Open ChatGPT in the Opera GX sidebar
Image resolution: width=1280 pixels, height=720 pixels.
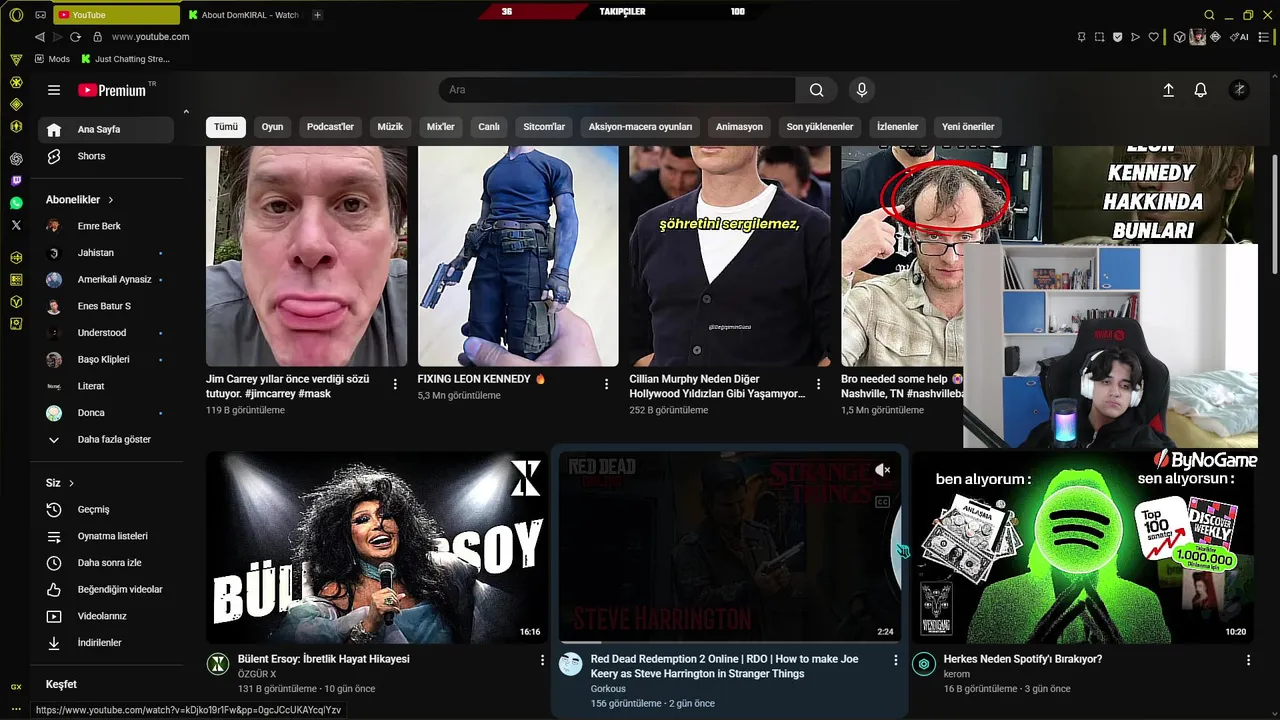click(x=16, y=158)
